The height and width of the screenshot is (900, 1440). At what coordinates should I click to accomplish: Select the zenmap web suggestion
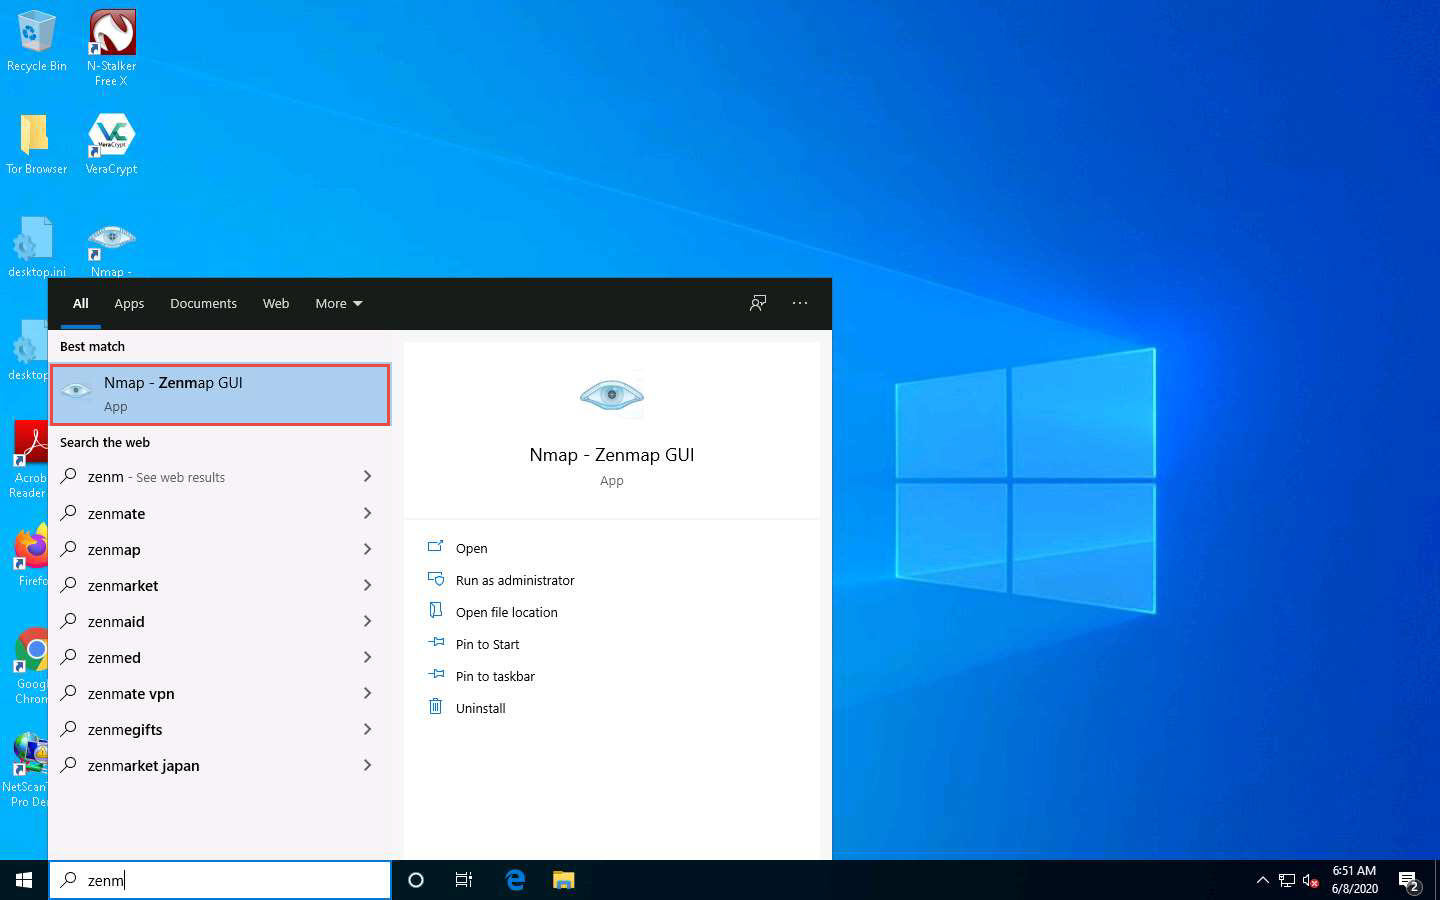pyautogui.click(x=220, y=549)
